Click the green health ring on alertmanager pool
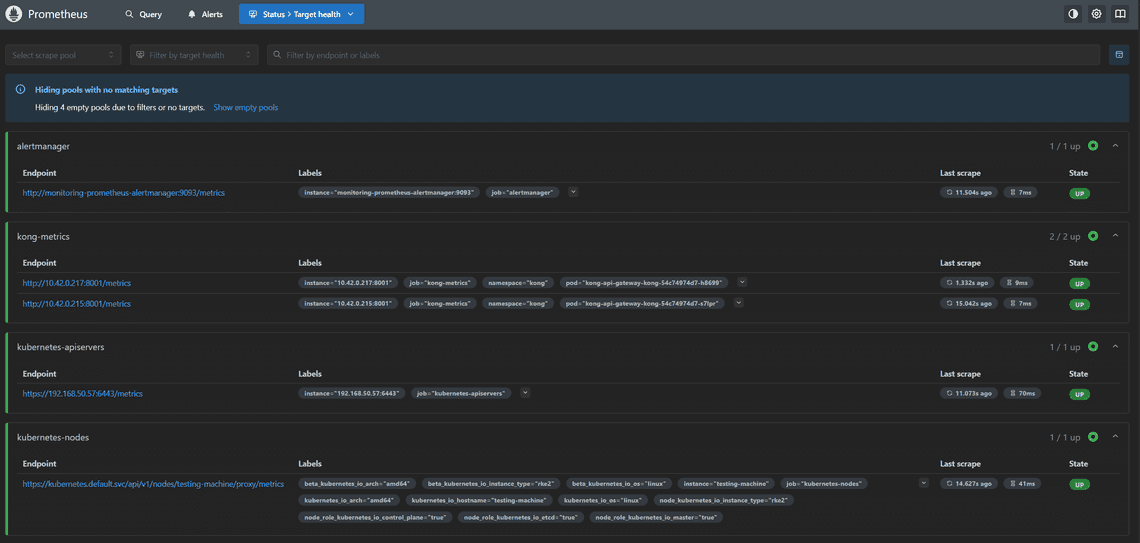The image size is (1140, 543). point(1093,146)
